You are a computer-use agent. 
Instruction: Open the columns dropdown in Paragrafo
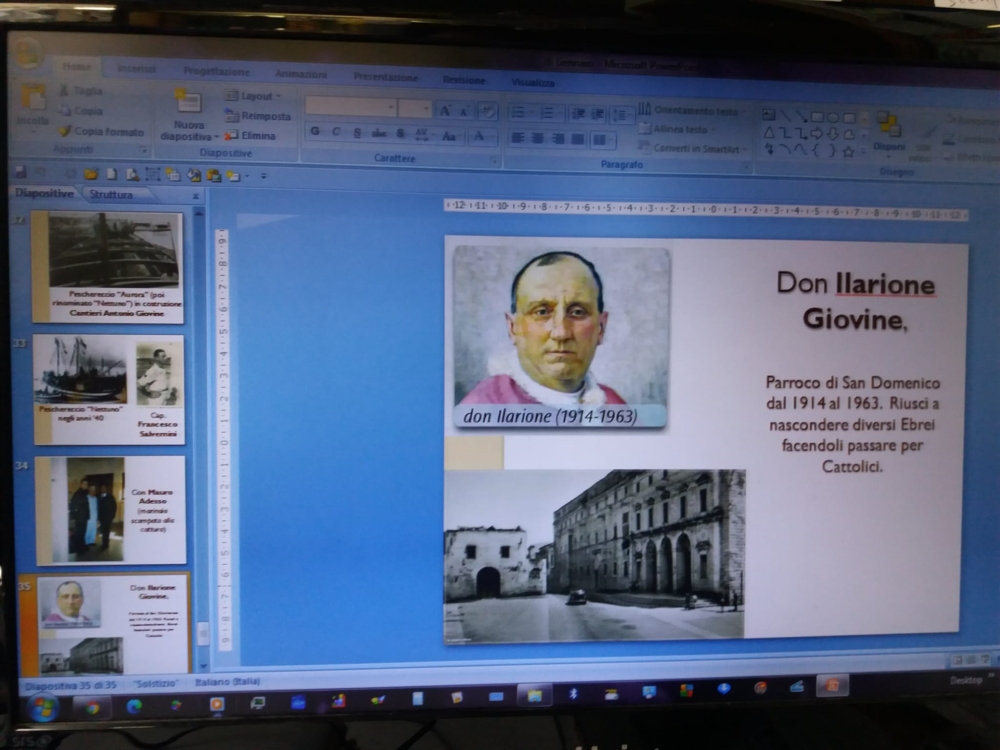point(601,140)
